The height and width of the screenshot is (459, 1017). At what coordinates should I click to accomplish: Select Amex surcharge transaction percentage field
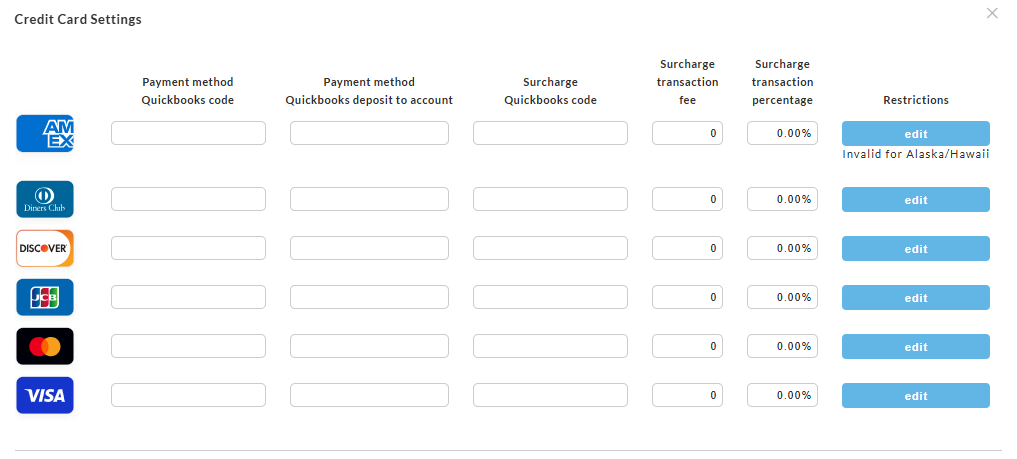pos(782,133)
